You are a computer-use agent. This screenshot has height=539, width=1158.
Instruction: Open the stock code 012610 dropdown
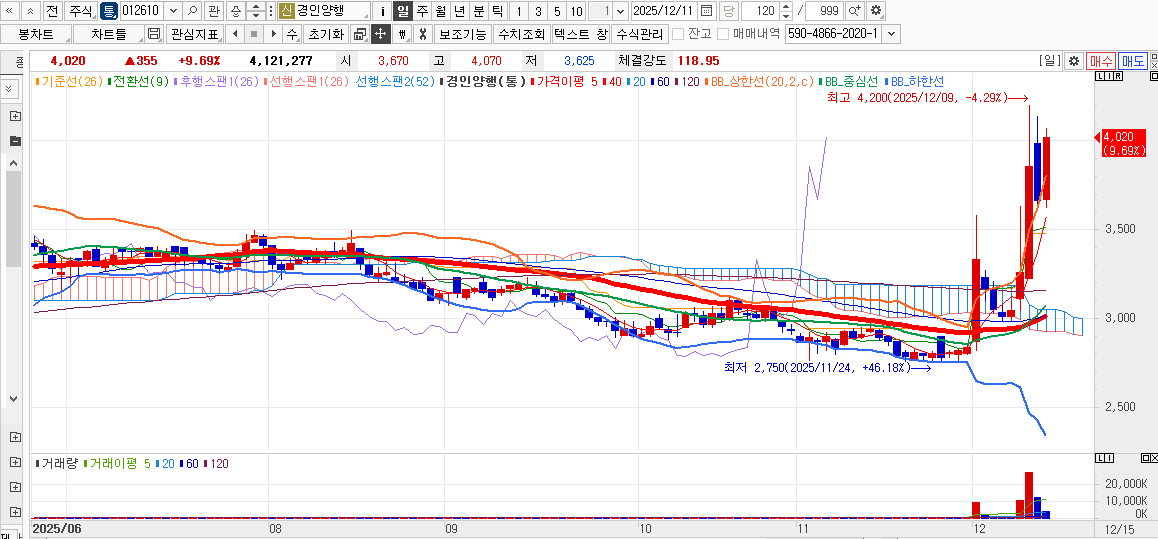pos(173,11)
